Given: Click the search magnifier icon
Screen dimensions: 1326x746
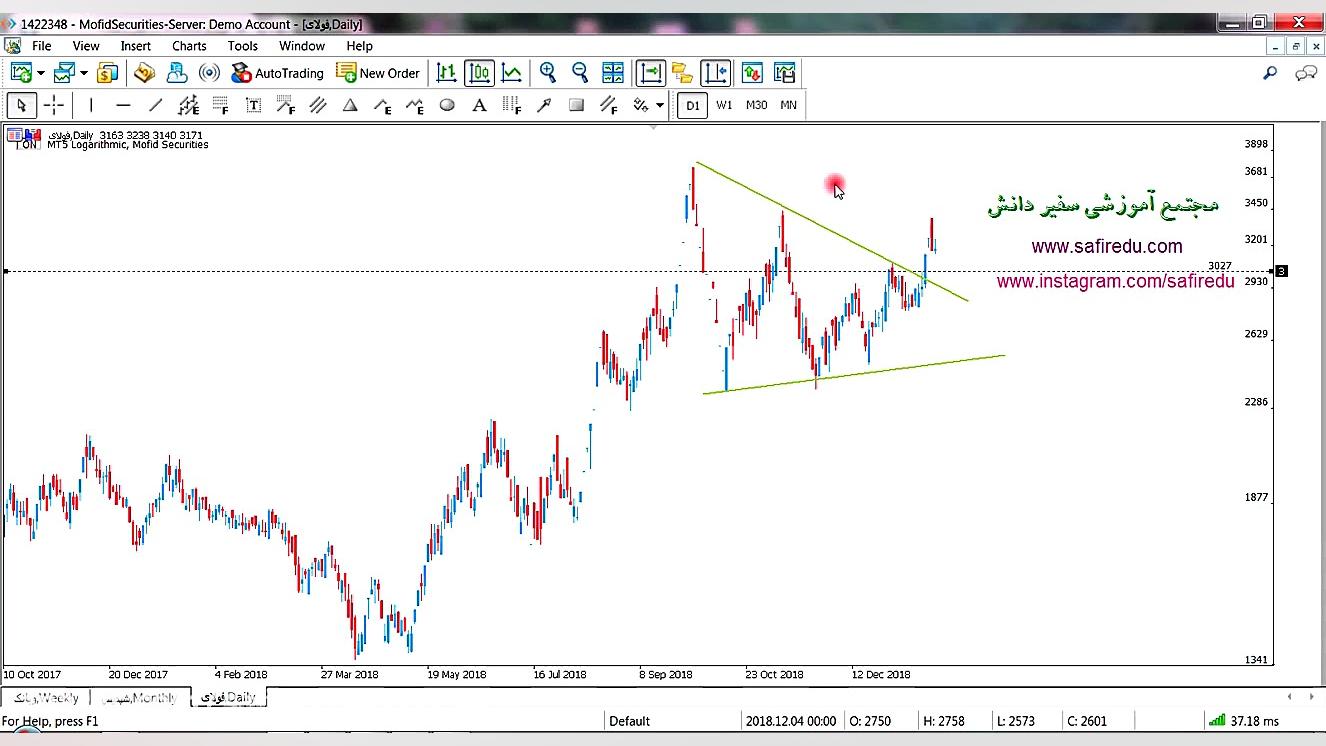Looking at the screenshot, I should click(1270, 73).
